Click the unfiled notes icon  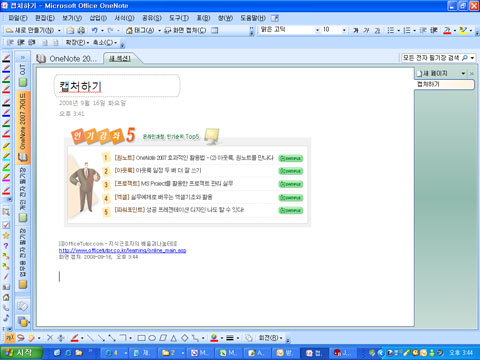tap(23, 306)
